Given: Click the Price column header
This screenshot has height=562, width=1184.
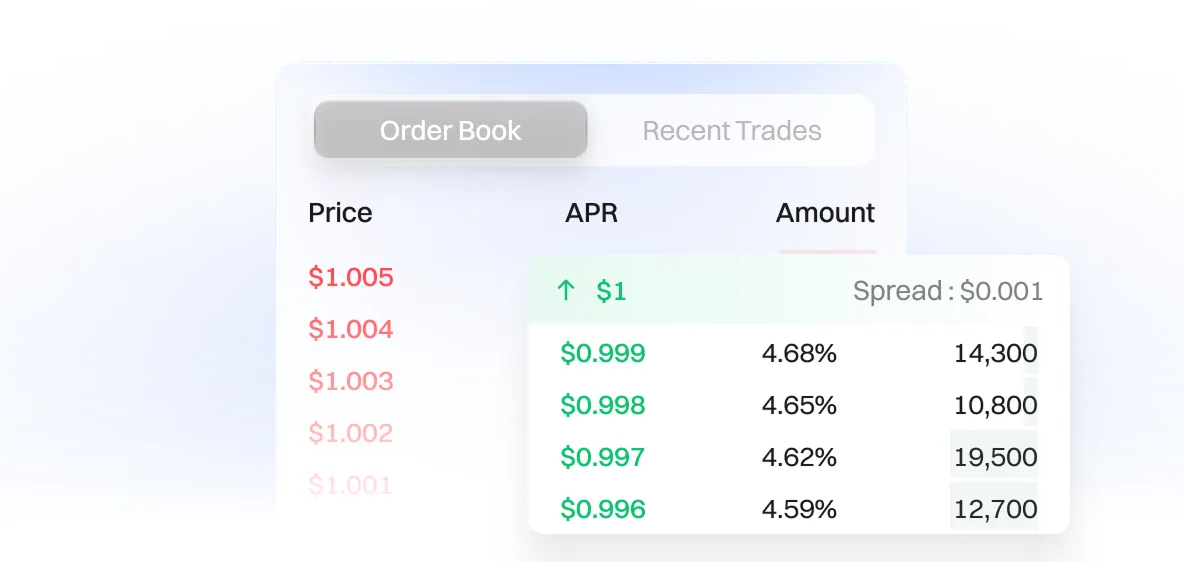Looking at the screenshot, I should click(x=340, y=213).
